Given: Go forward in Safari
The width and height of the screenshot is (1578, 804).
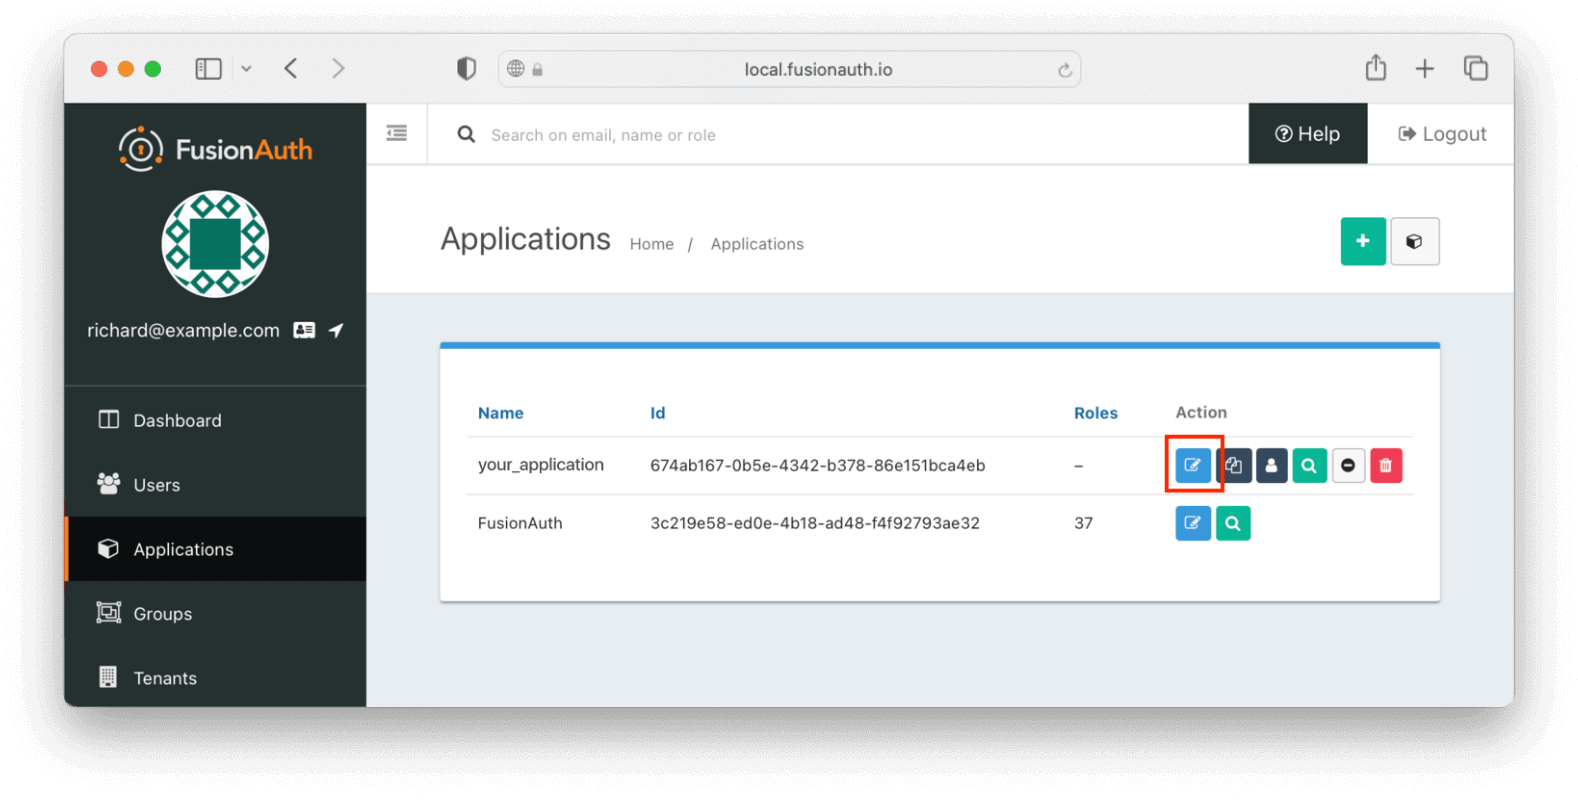Looking at the screenshot, I should coord(338,68).
